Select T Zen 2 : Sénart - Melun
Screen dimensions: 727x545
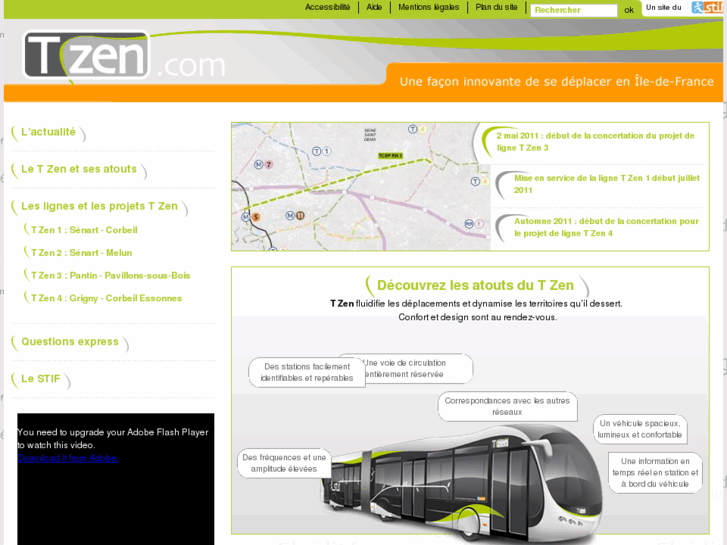[x=82, y=253]
